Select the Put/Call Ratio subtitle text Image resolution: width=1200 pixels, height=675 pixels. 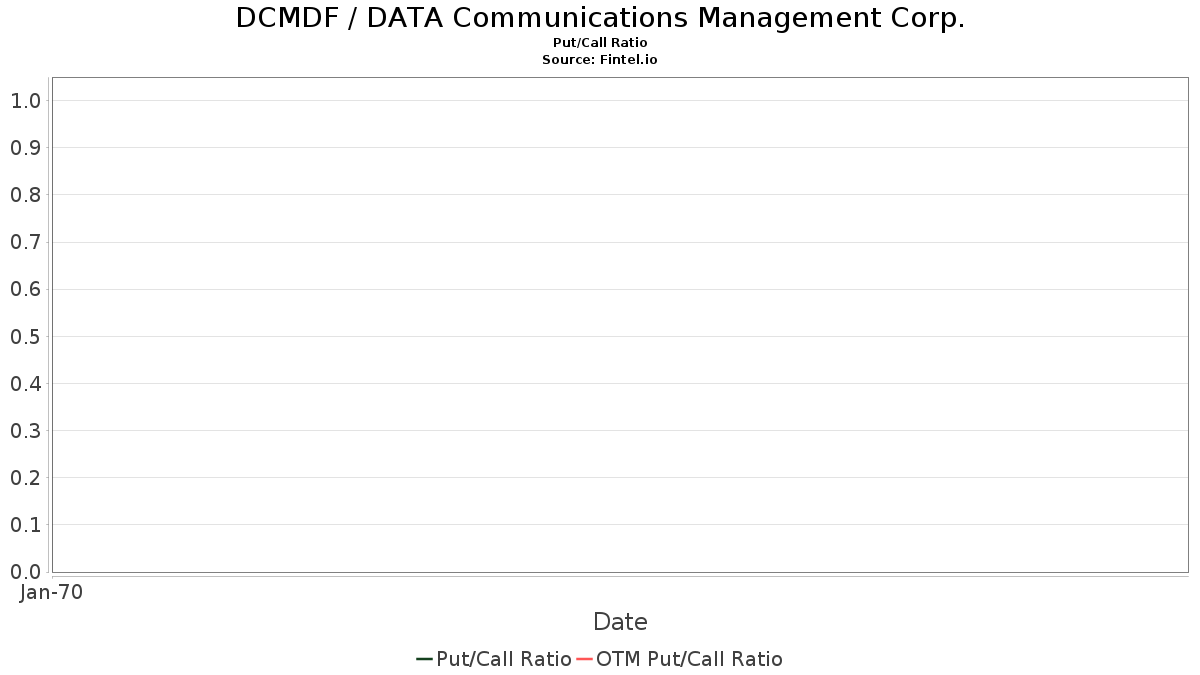(x=600, y=43)
